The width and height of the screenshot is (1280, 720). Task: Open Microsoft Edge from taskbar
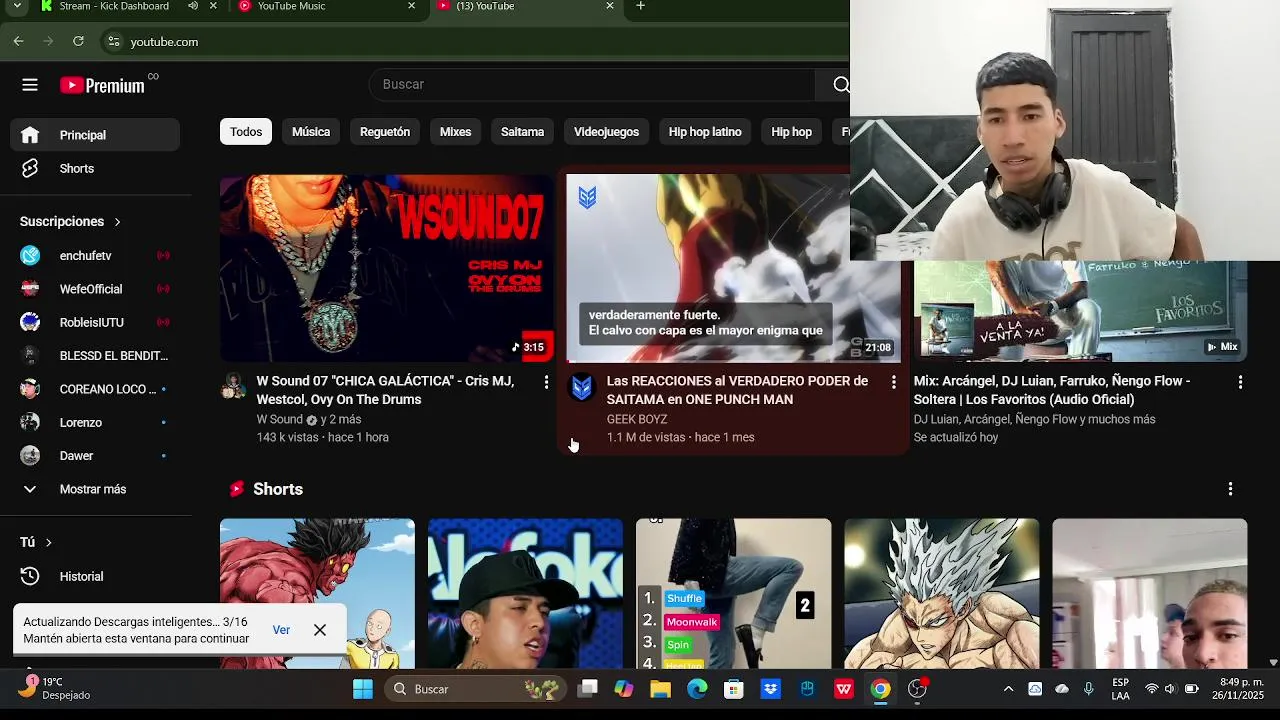tap(697, 689)
